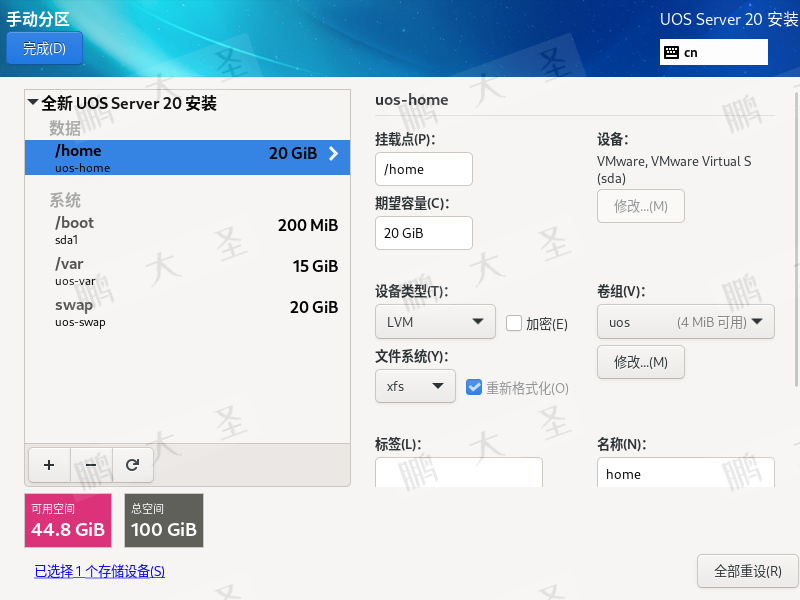The width and height of the screenshot is (800, 600).
Task: Open the 已选择 1 个存储设备(S) link
Action: [99, 571]
